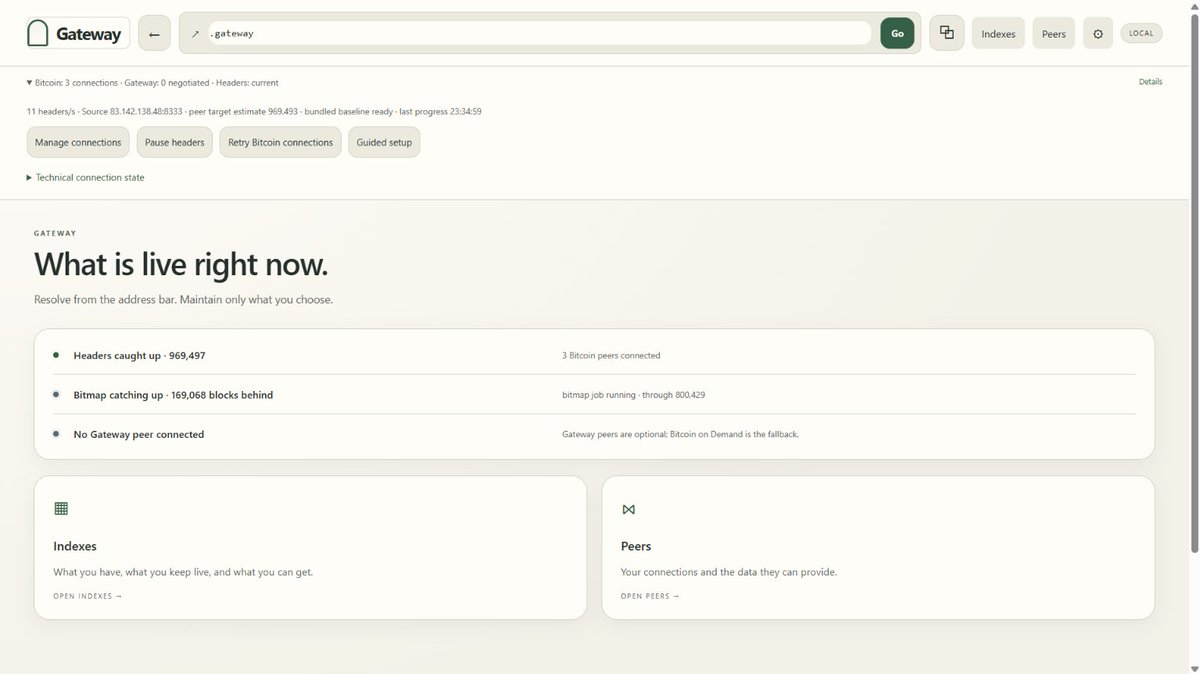The image size is (1200, 674).
Task: Click the Peers card heading
Action: (x=636, y=546)
